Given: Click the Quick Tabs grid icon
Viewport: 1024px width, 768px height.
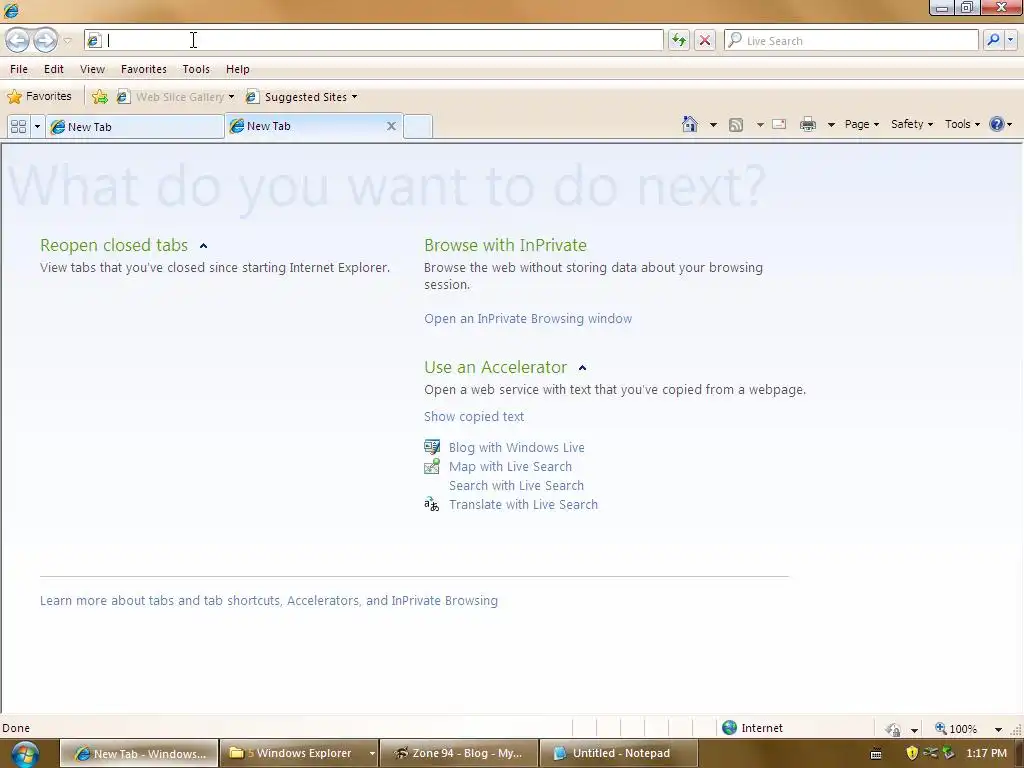Looking at the screenshot, I should 19,126.
